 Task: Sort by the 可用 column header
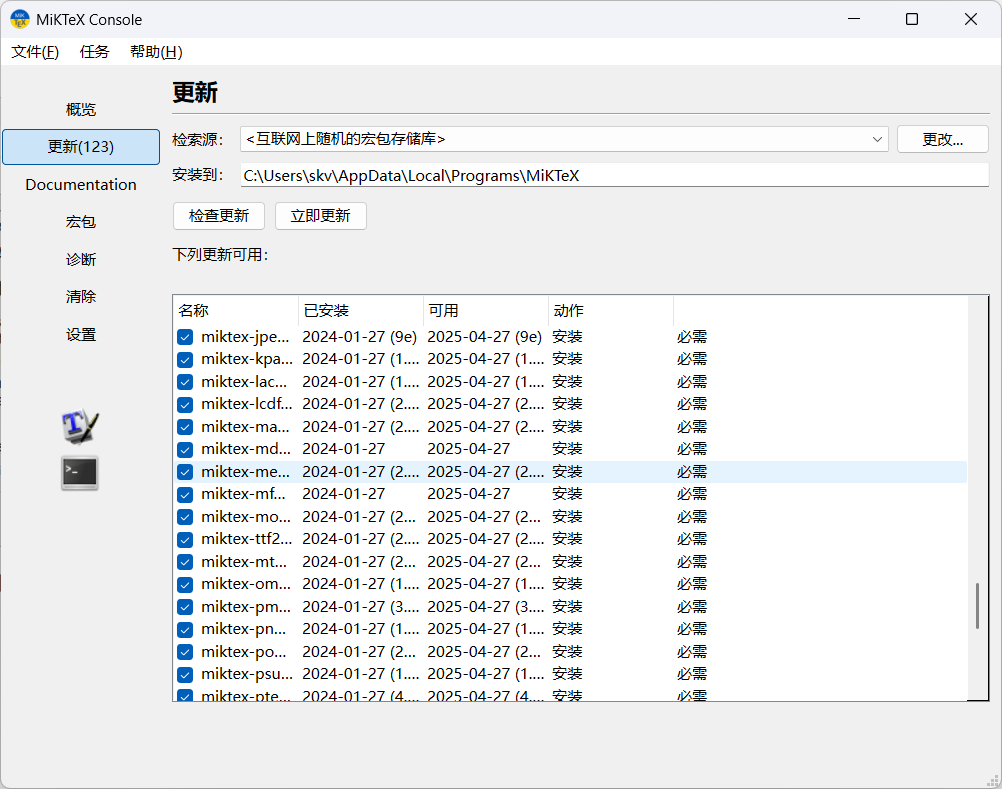pyautogui.click(x=486, y=310)
